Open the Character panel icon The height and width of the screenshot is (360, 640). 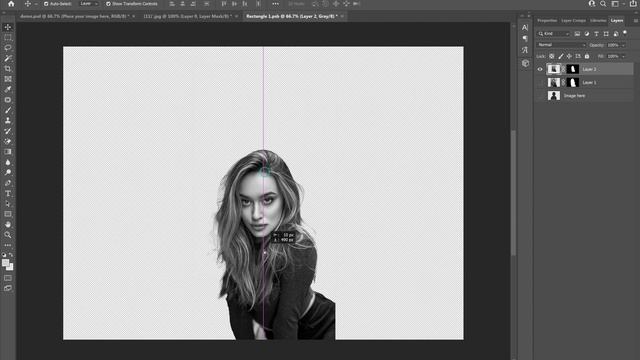[525, 27]
